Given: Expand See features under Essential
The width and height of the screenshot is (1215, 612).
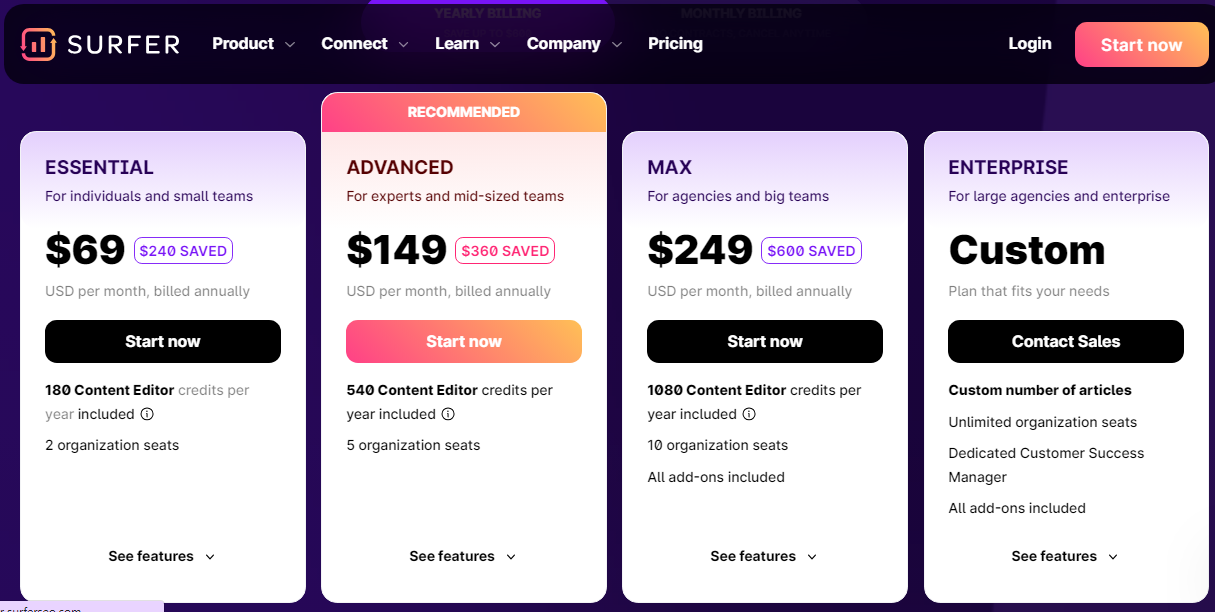Looking at the screenshot, I should coord(162,556).
